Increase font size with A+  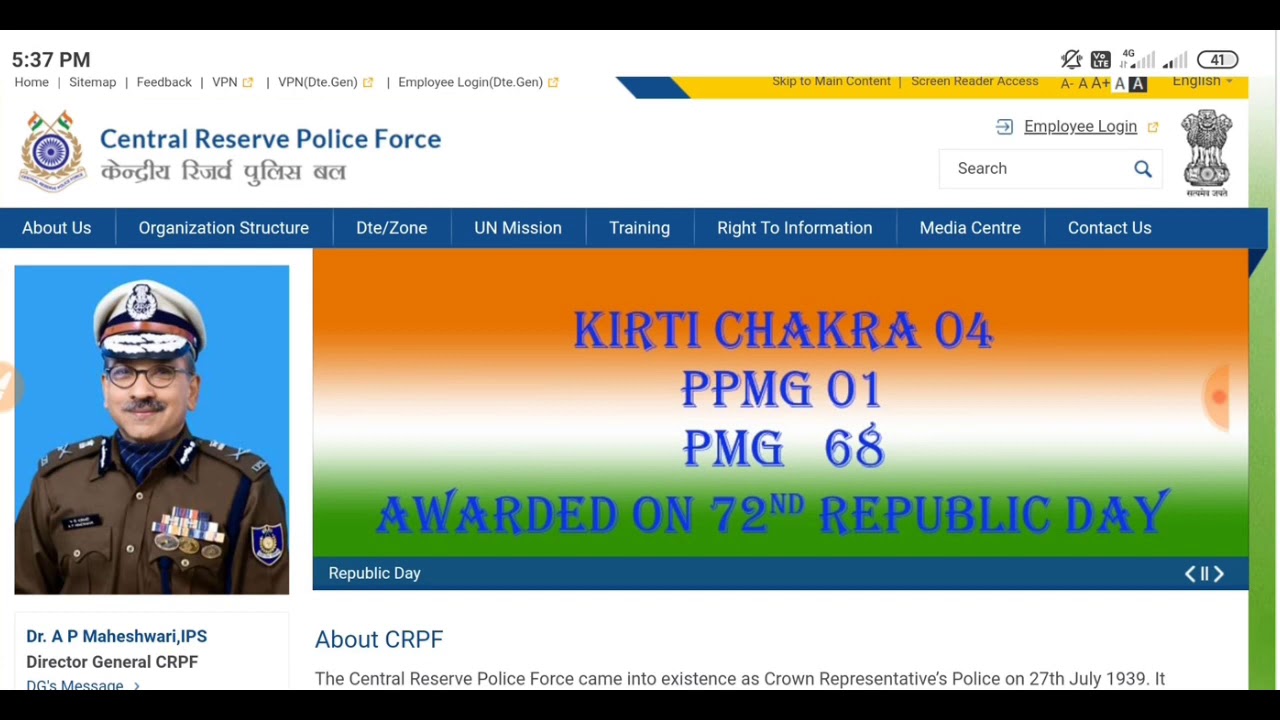(1101, 84)
